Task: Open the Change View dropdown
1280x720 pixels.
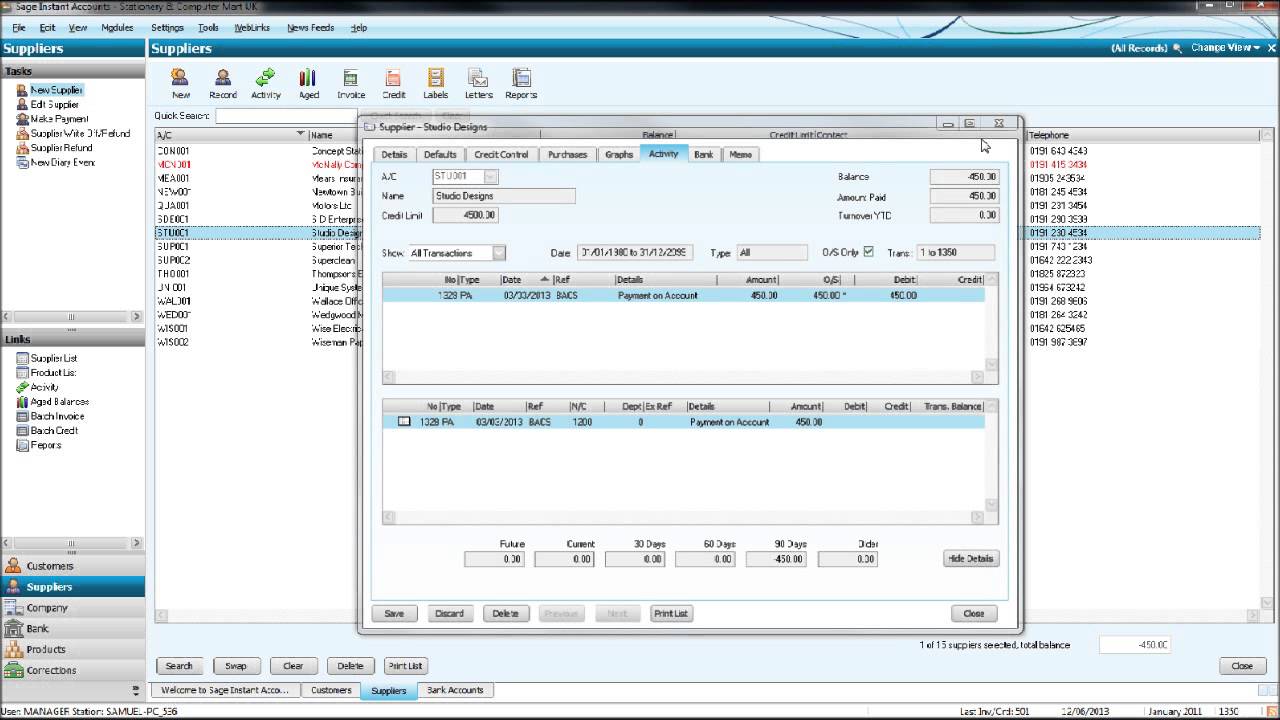Action: [x=1225, y=48]
